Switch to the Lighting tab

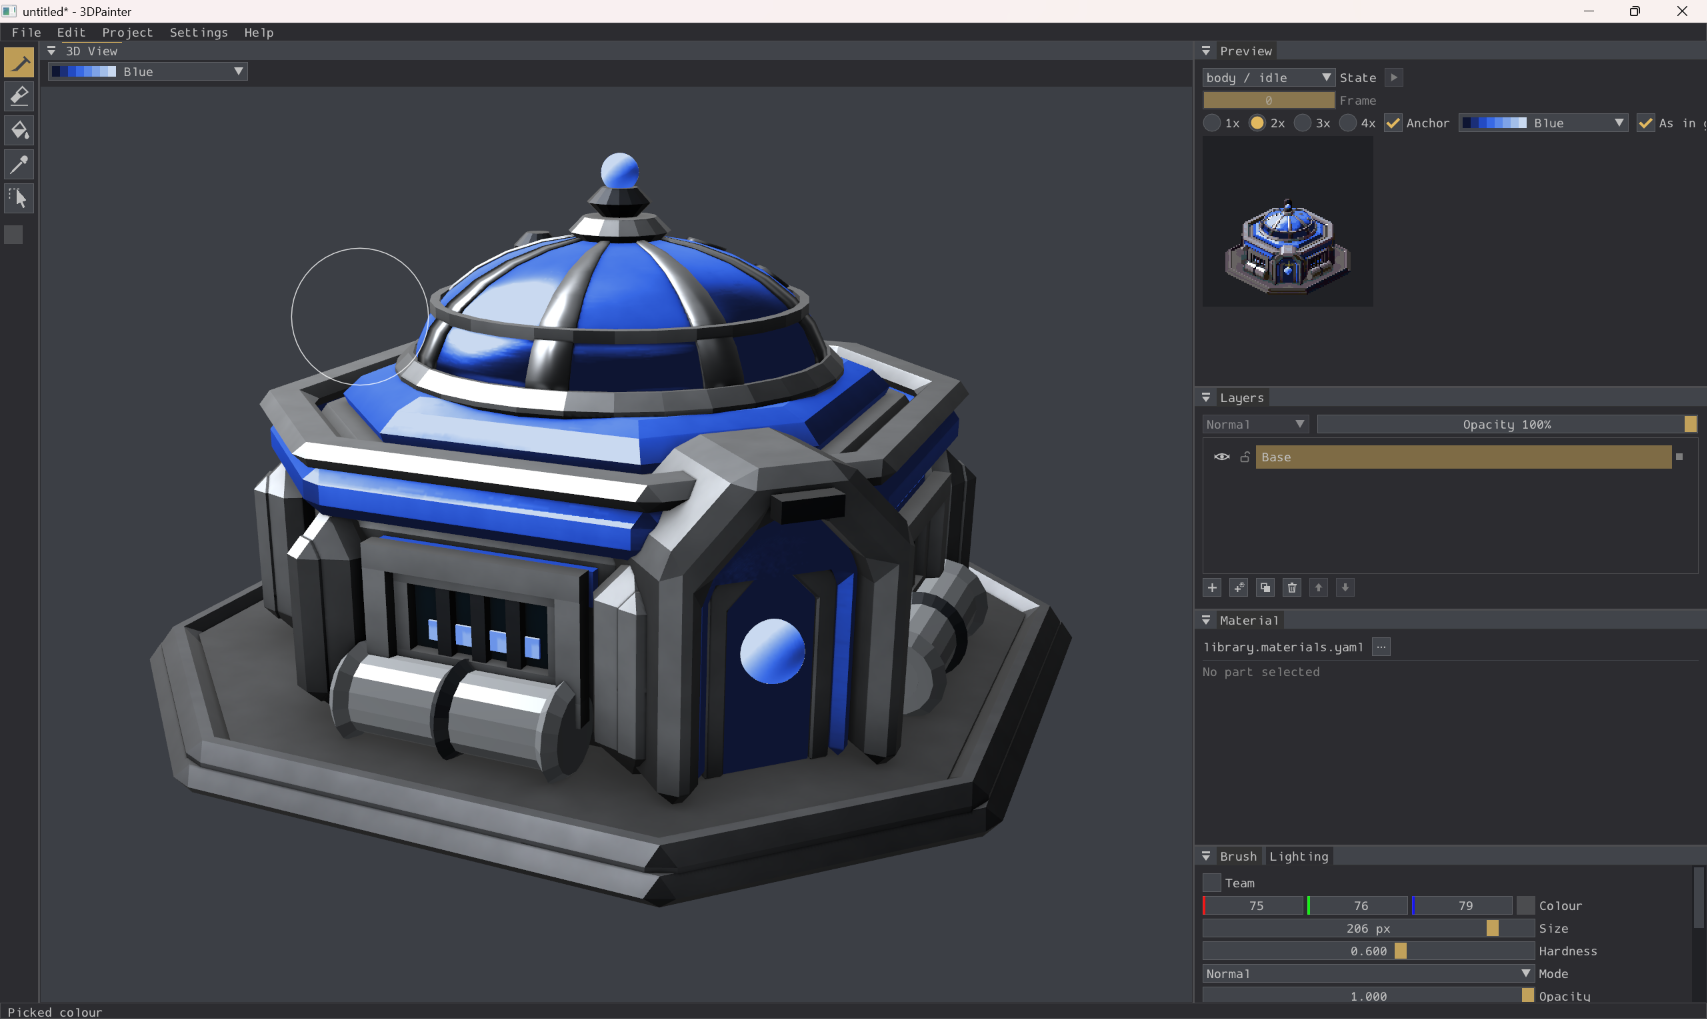[x=1299, y=857]
